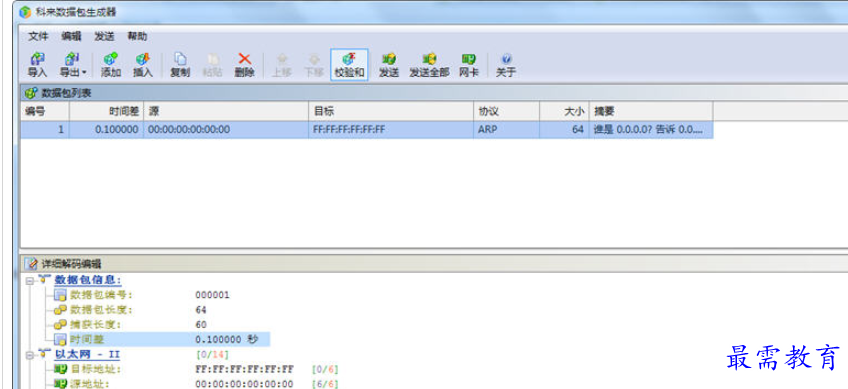
Task: Collapse the 以太网 - II tree node
Action: point(29,355)
